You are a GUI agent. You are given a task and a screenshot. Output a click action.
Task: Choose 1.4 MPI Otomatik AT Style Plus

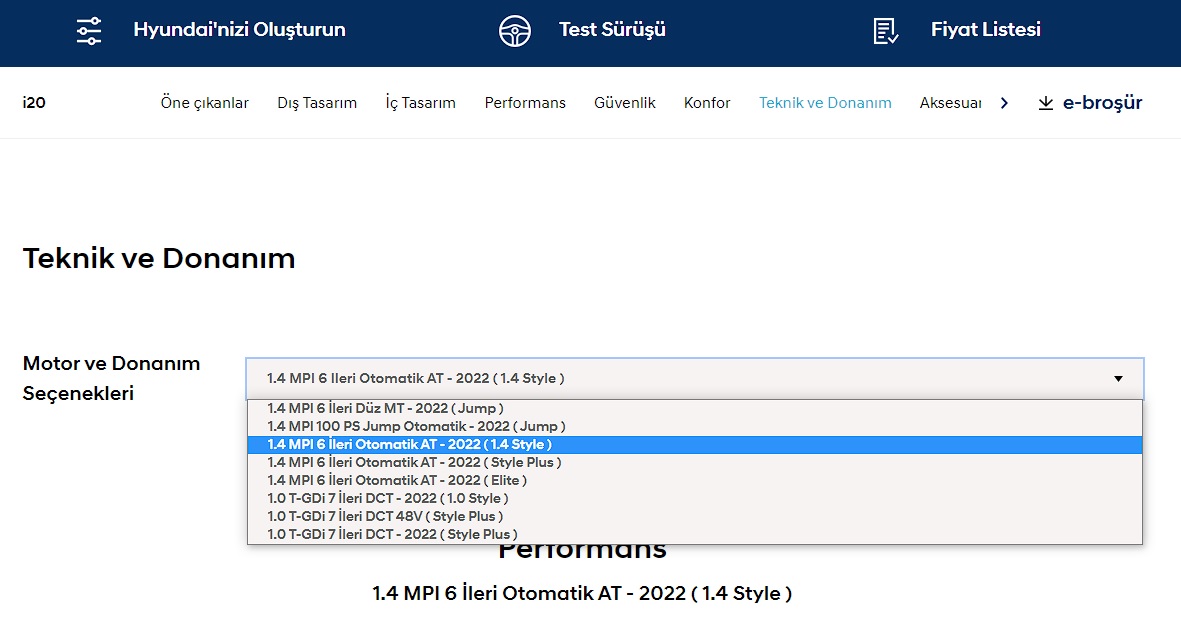coord(694,463)
